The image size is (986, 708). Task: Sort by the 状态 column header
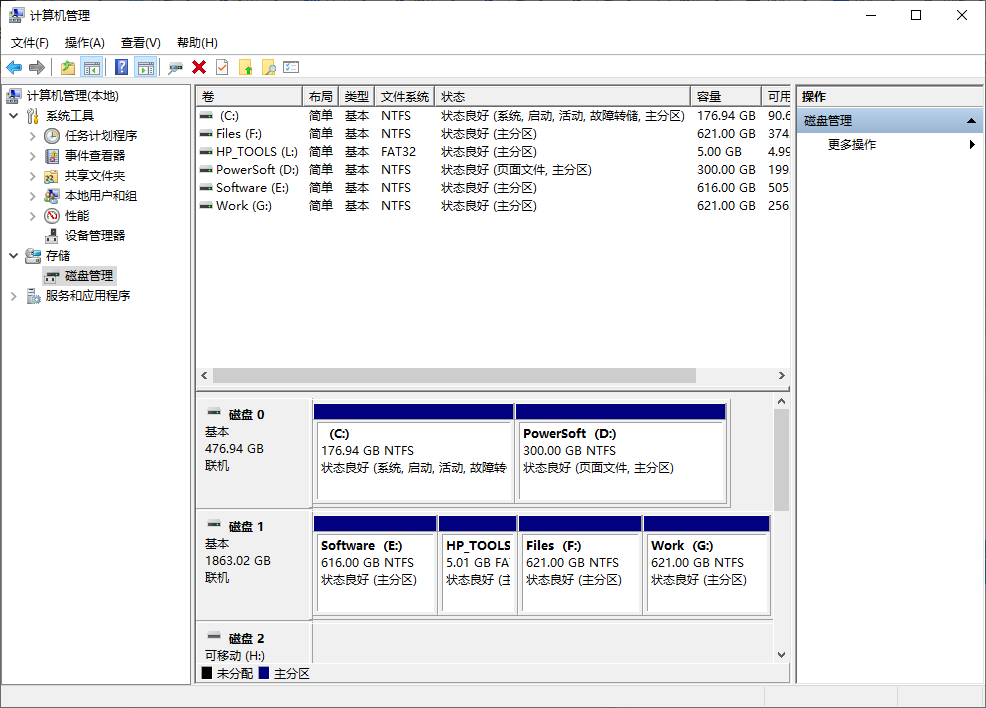[x=562, y=96]
